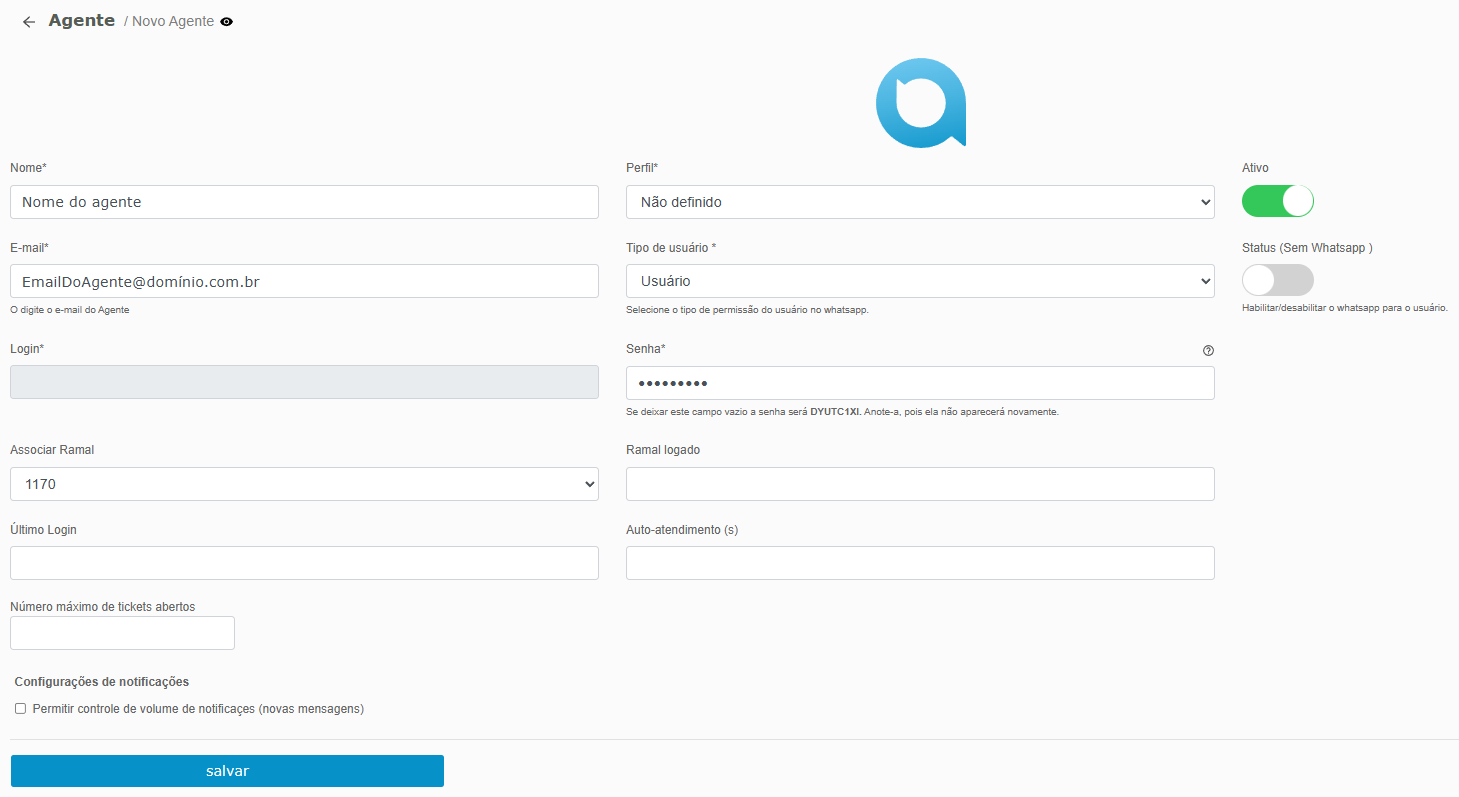Click the password help question mark icon
This screenshot has width=1459, height=797.
pos(1208,350)
